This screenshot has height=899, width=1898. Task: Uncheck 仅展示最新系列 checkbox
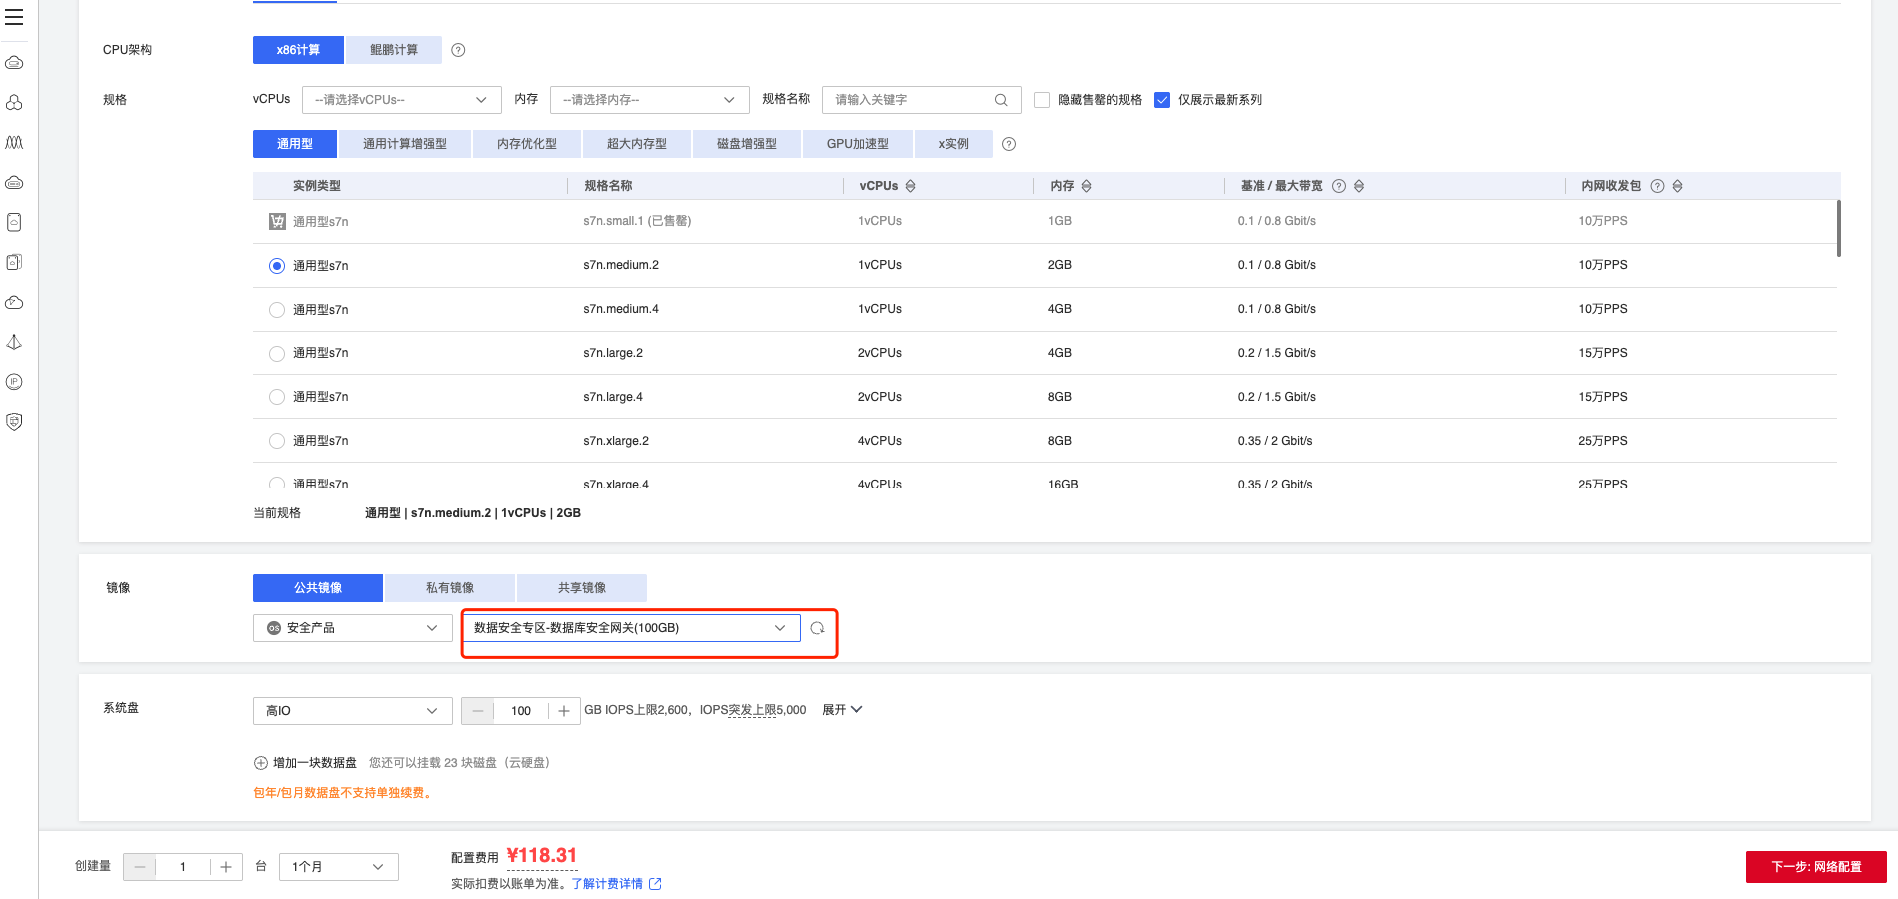click(1162, 100)
